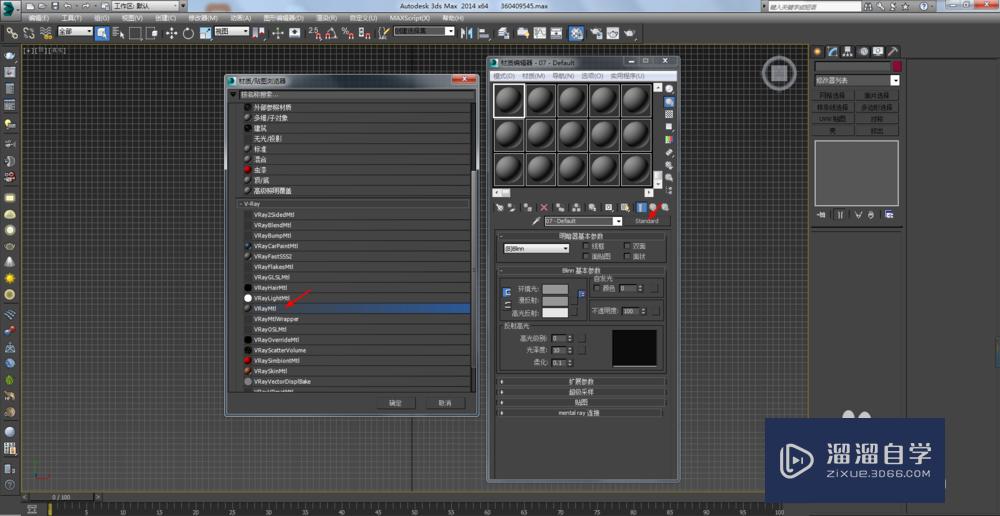Open the 材质(M) menu in material editor
The height and width of the screenshot is (516, 1000).
[x=533, y=75]
